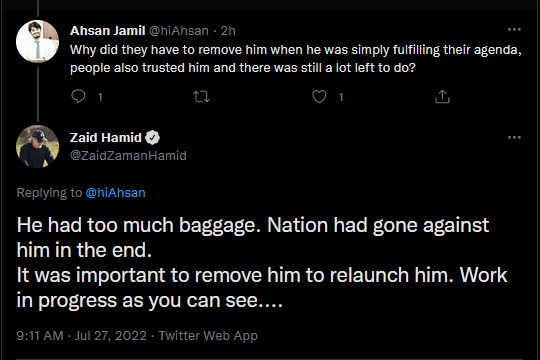Click the 9:11 AM · Jul 27, 2022 timestamp
This screenshot has width=540, height=360.
click(x=82, y=336)
